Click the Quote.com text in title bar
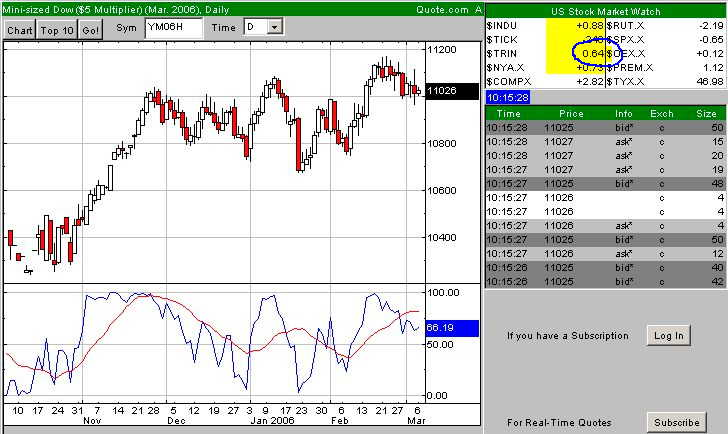The image size is (728, 434). (x=442, y=9)
